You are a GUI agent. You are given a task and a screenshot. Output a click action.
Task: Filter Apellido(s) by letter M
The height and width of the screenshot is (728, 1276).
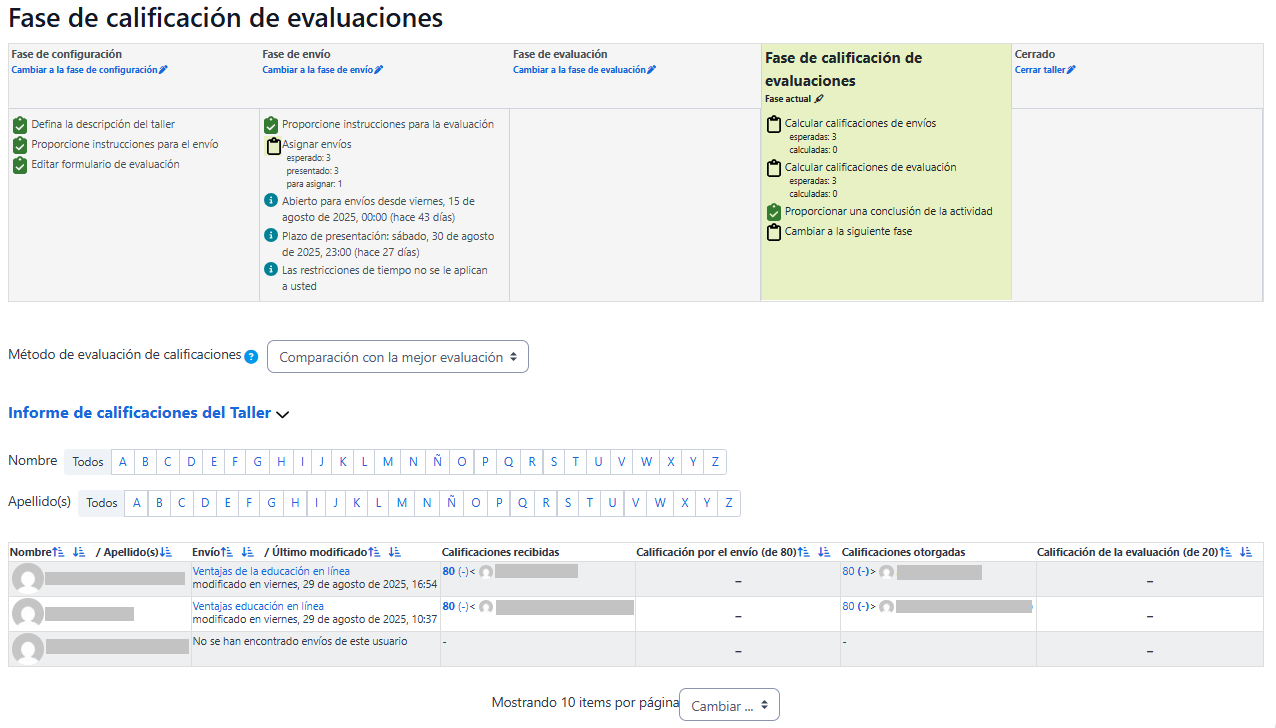402,503
